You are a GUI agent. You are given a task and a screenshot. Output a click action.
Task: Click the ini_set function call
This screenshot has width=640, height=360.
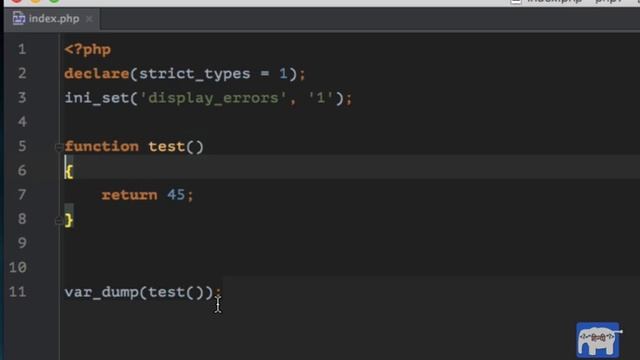[x=97, y=98]
